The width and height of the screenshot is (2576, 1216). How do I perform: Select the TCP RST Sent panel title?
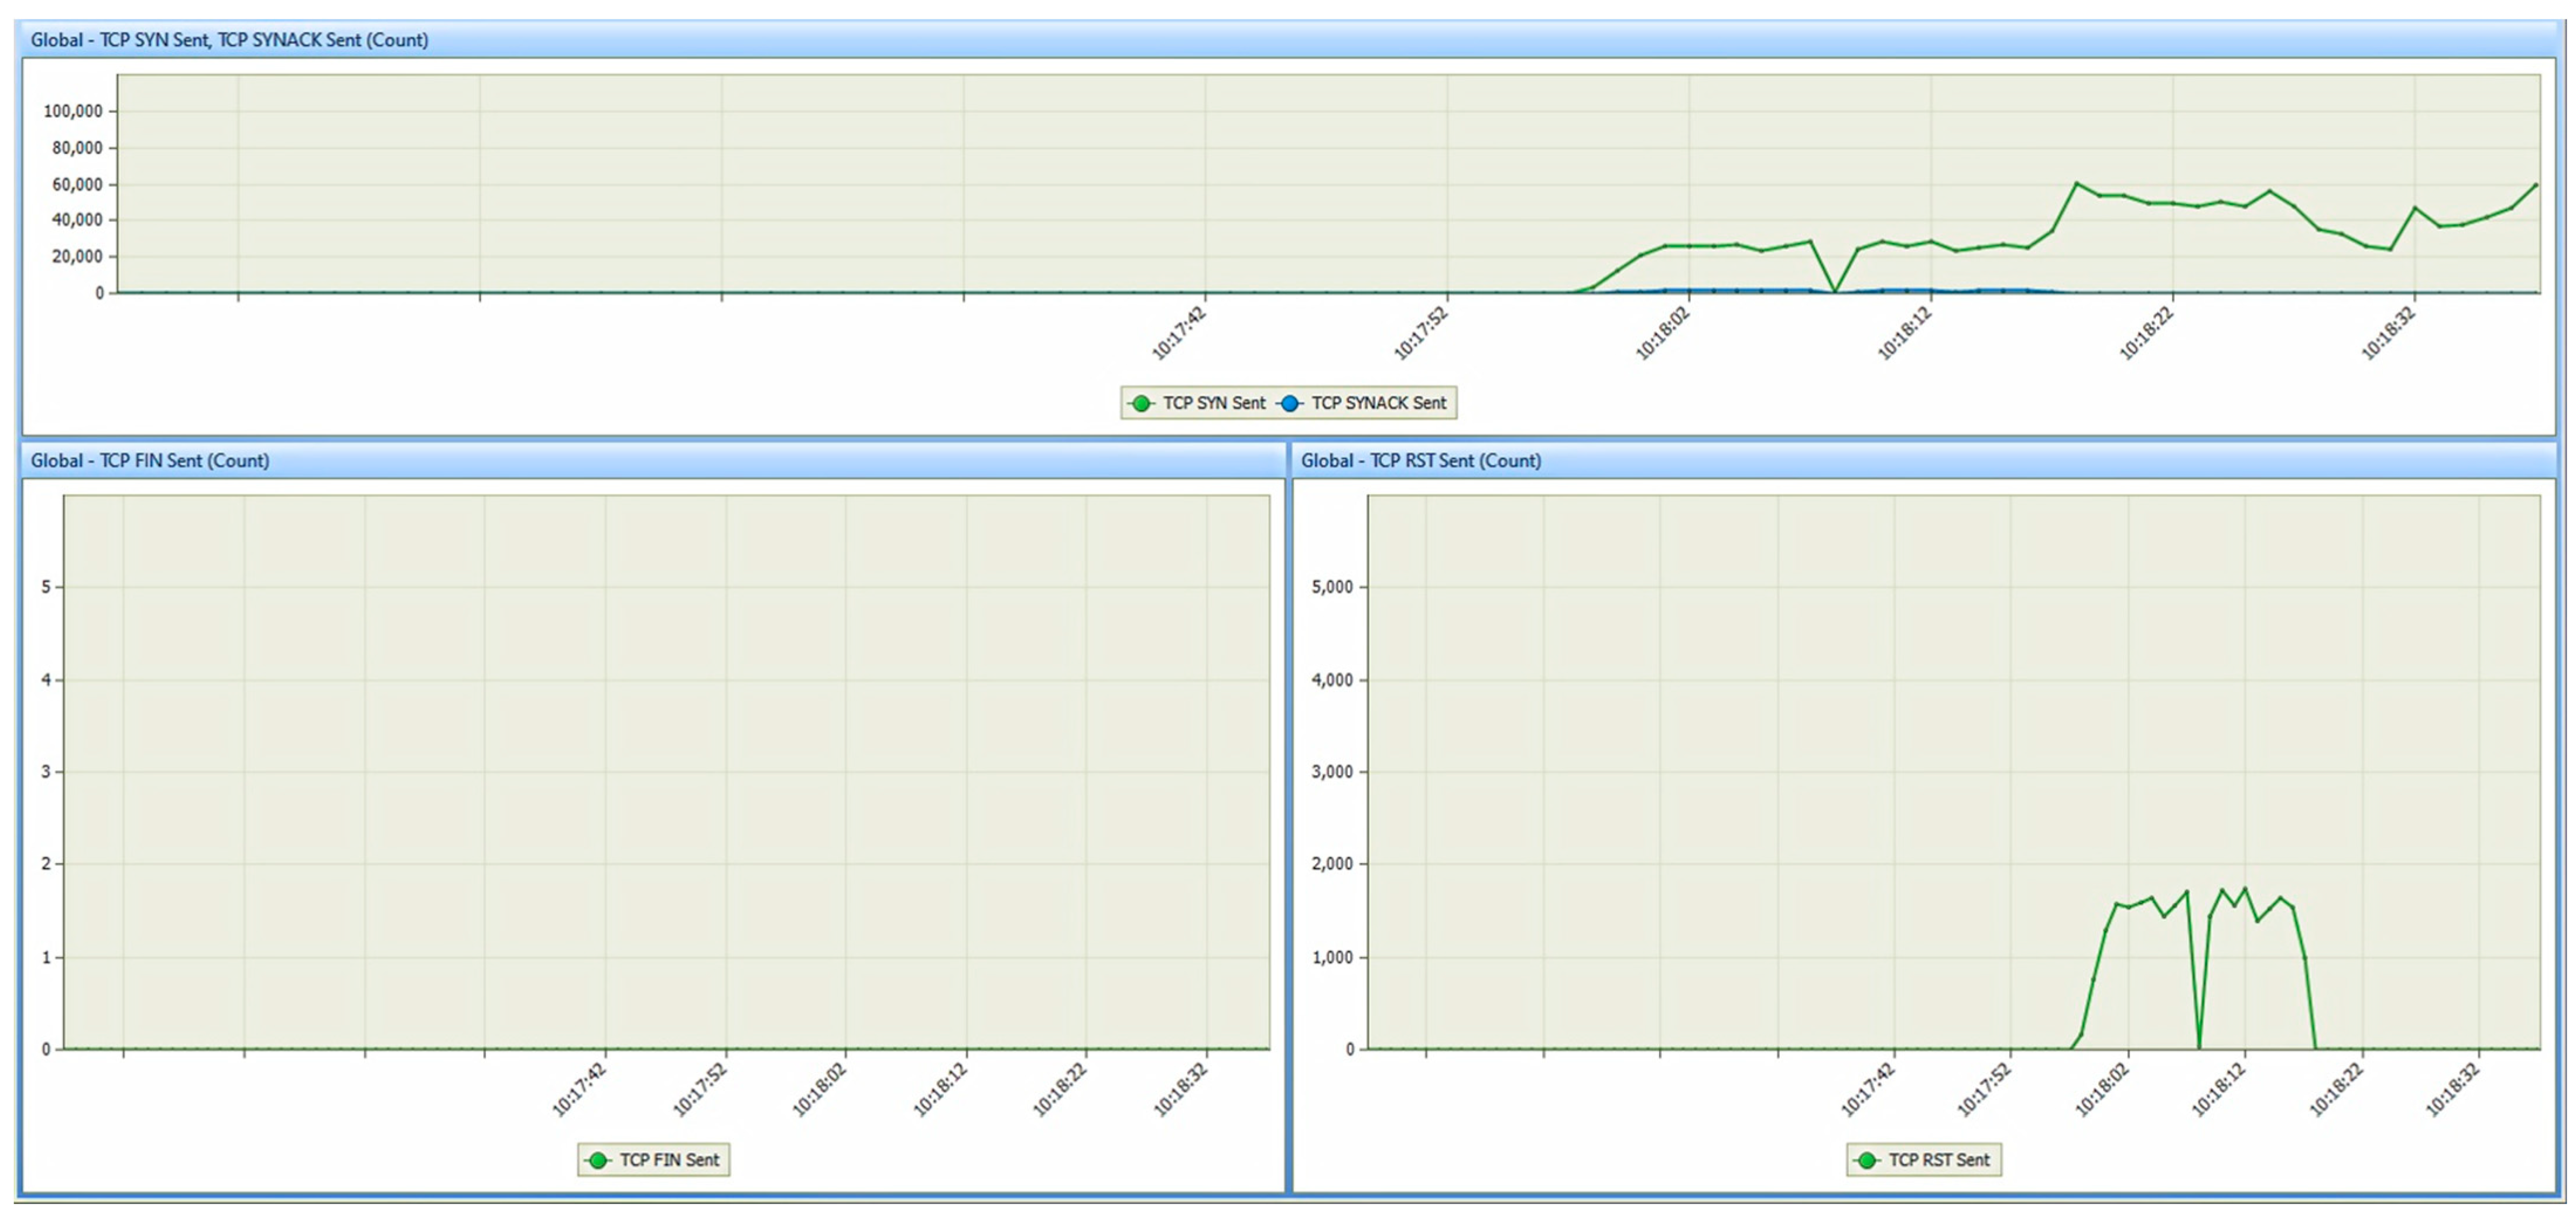[x=1420, y=461]
